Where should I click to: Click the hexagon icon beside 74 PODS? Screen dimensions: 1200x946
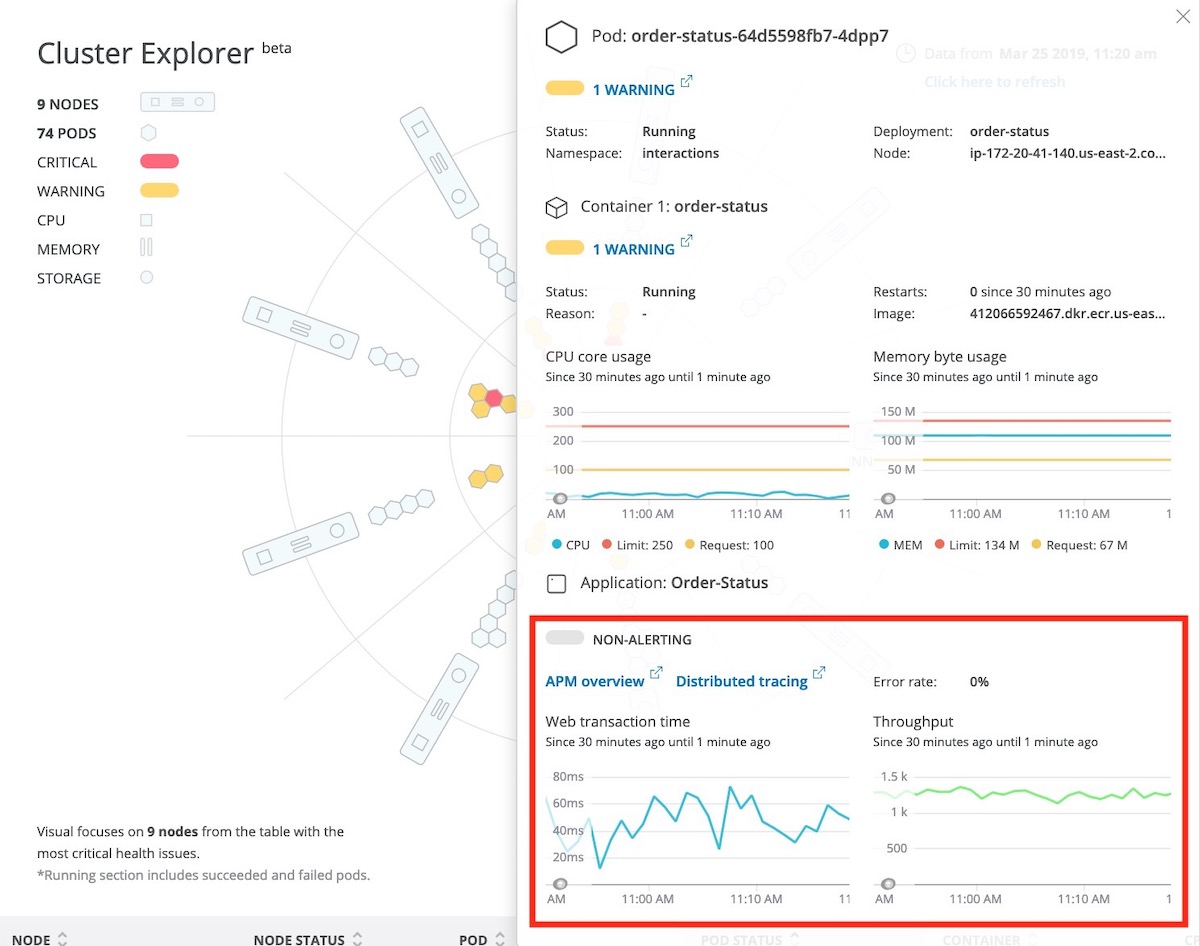tap(148, 132)
